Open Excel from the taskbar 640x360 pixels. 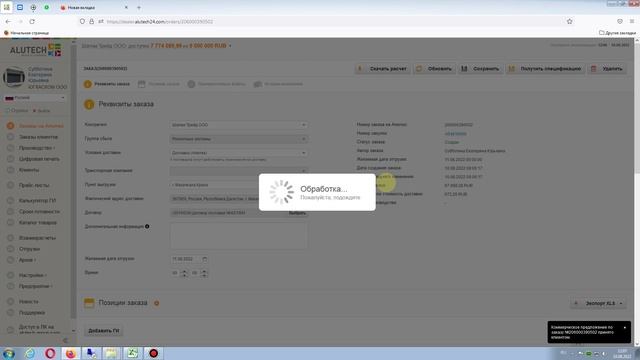pos(132,353)
